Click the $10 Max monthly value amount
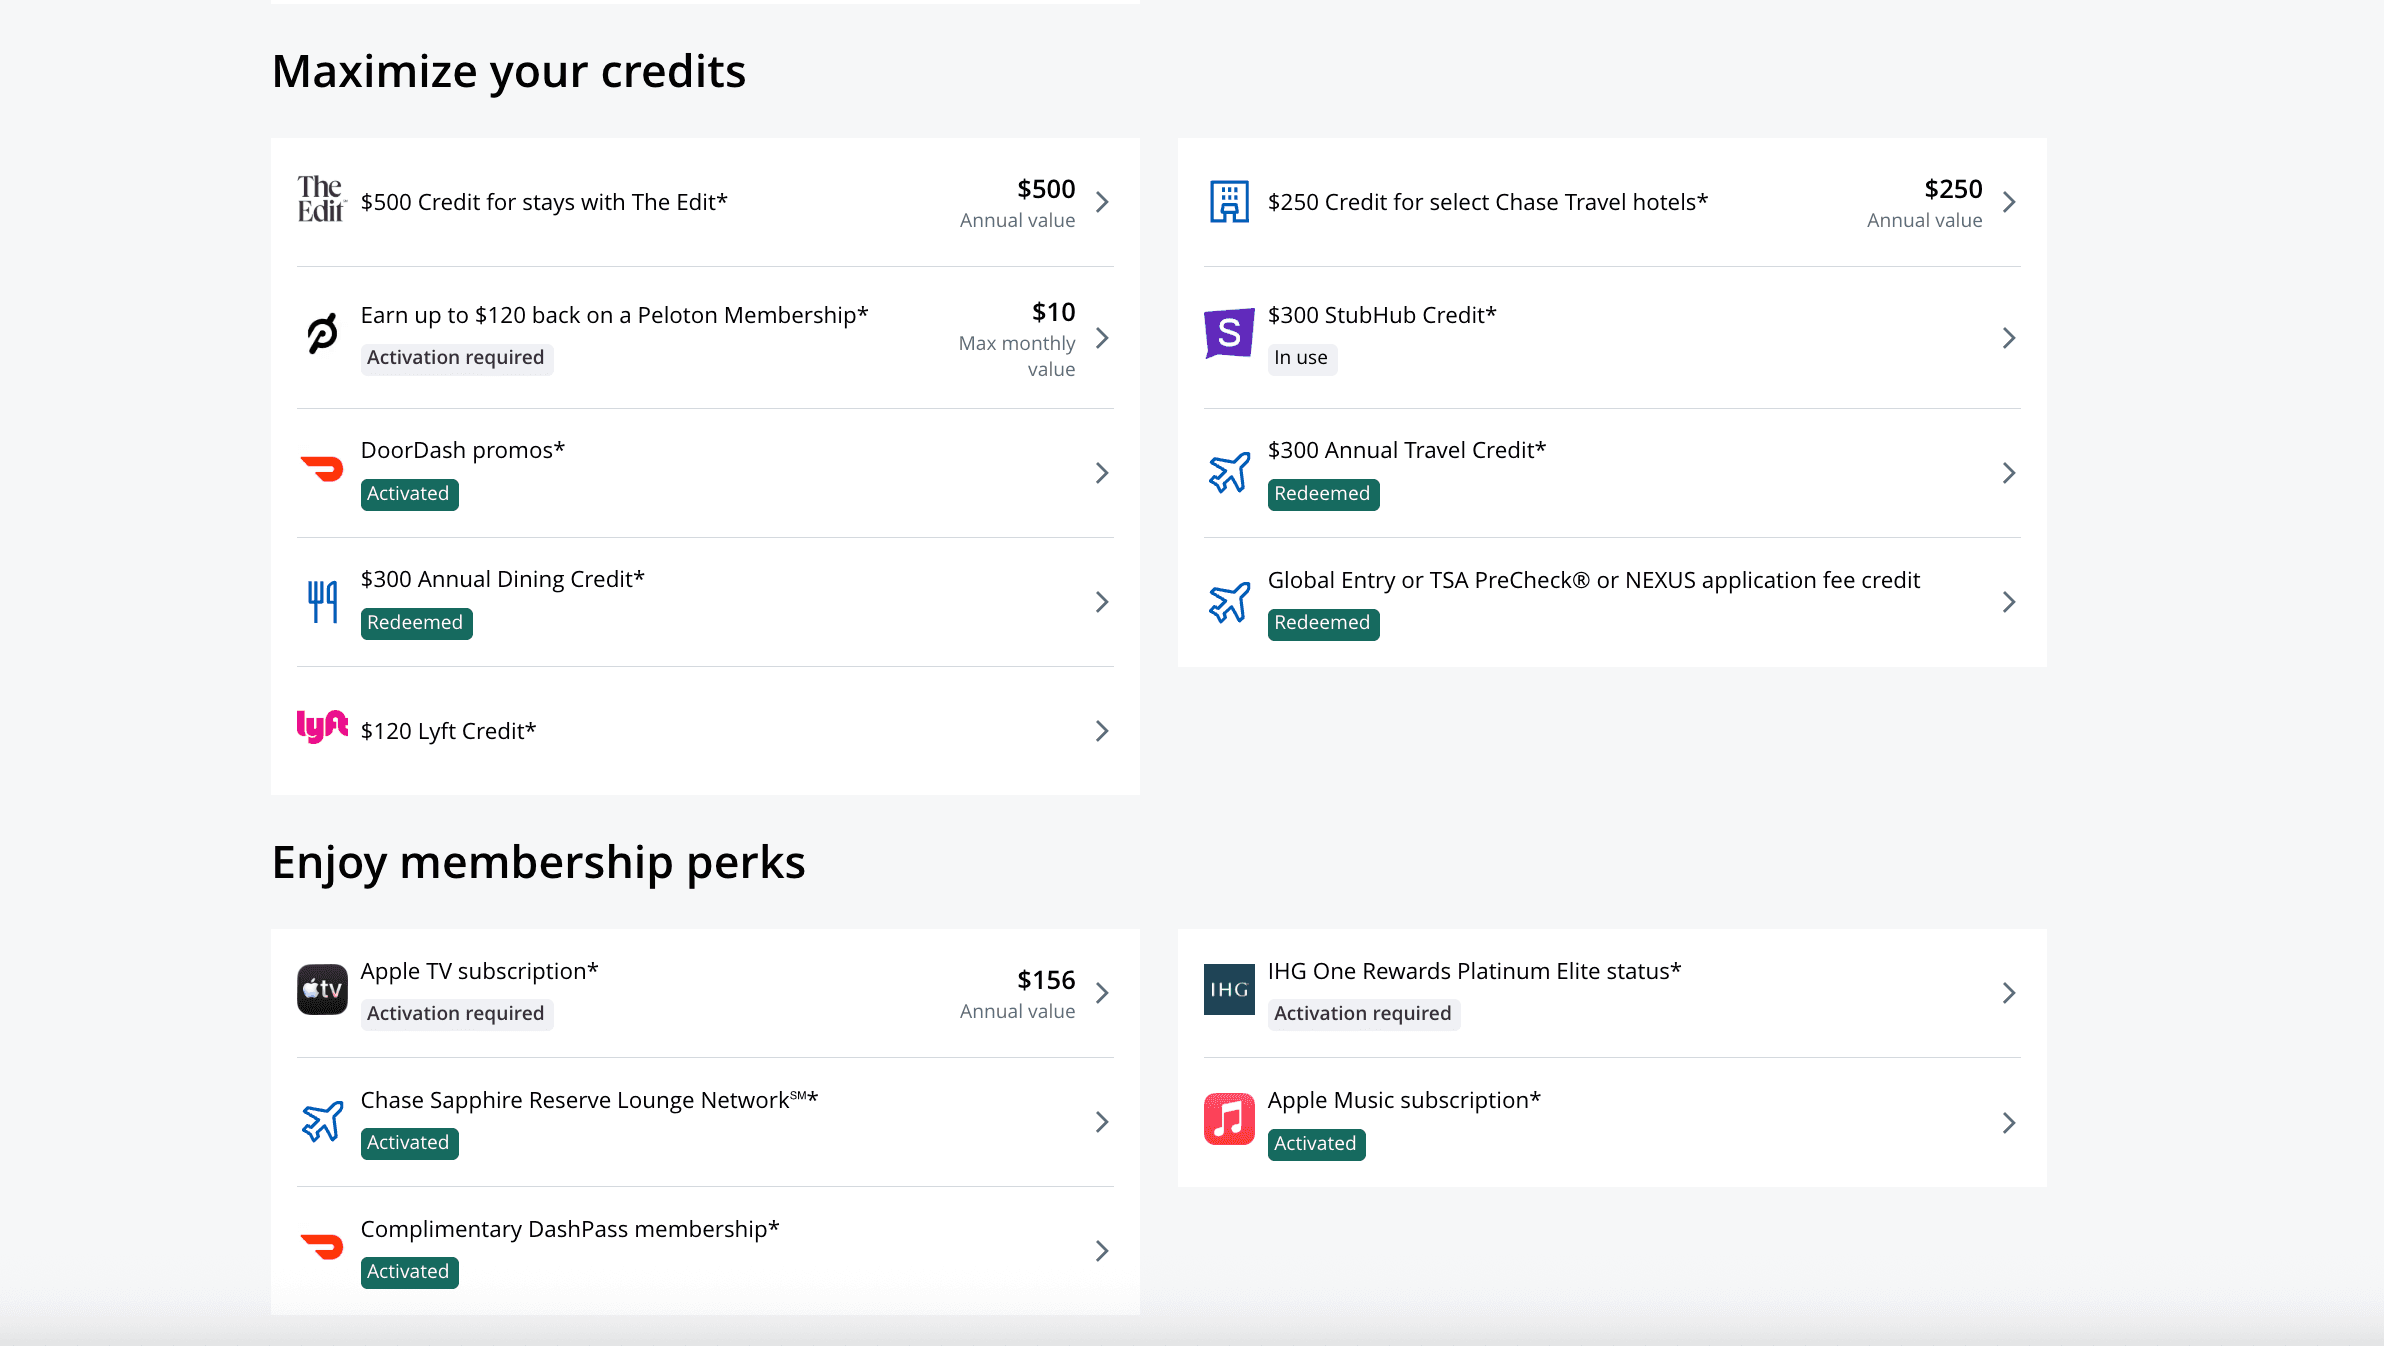 [x=1053, y=312]
